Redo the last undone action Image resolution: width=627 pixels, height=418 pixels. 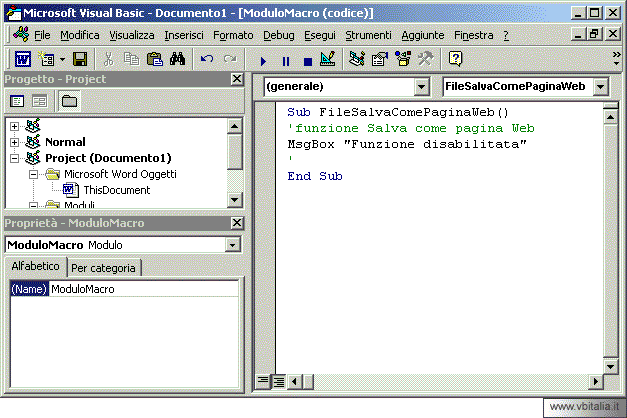(230, 60)
